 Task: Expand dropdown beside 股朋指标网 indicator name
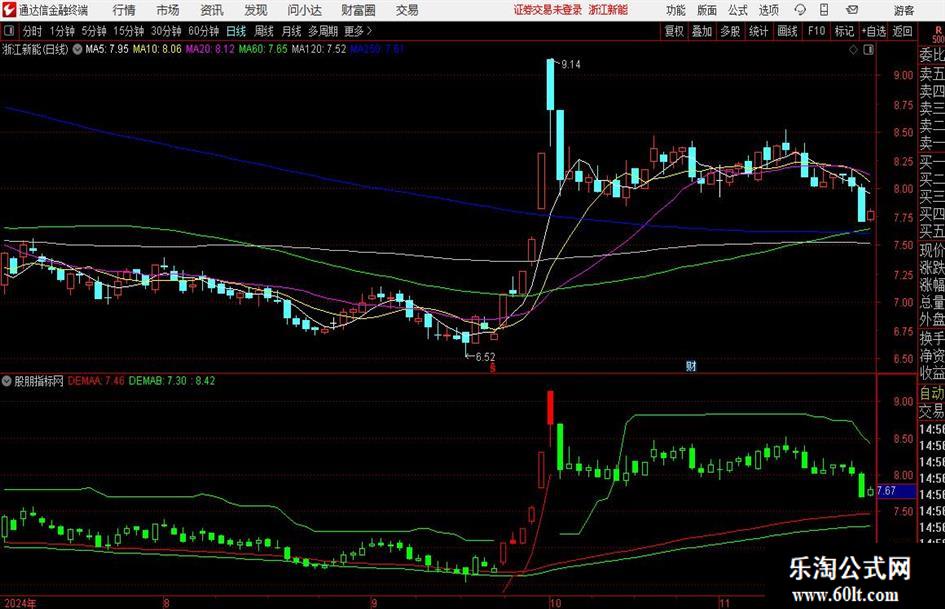(7, 381)
